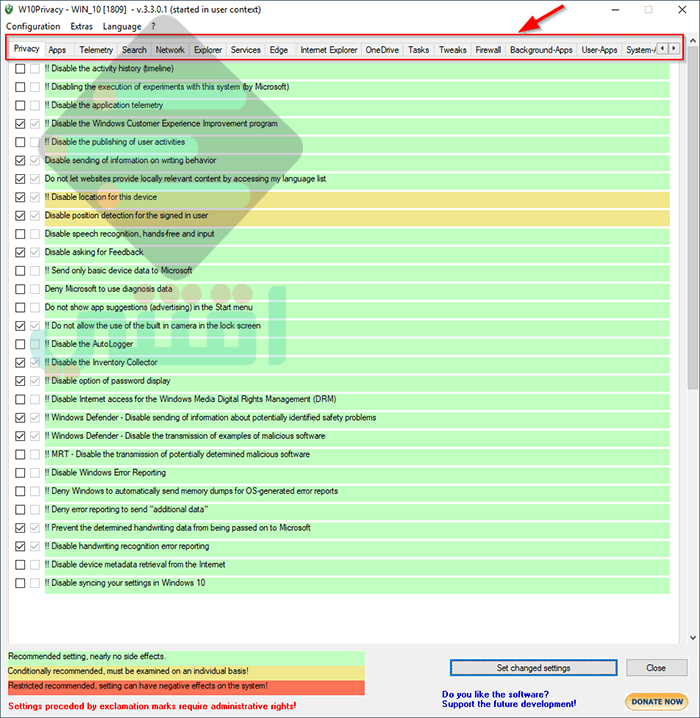Check Deny error reporting to send additional data
700x718 pixels.
click(20, 509)
